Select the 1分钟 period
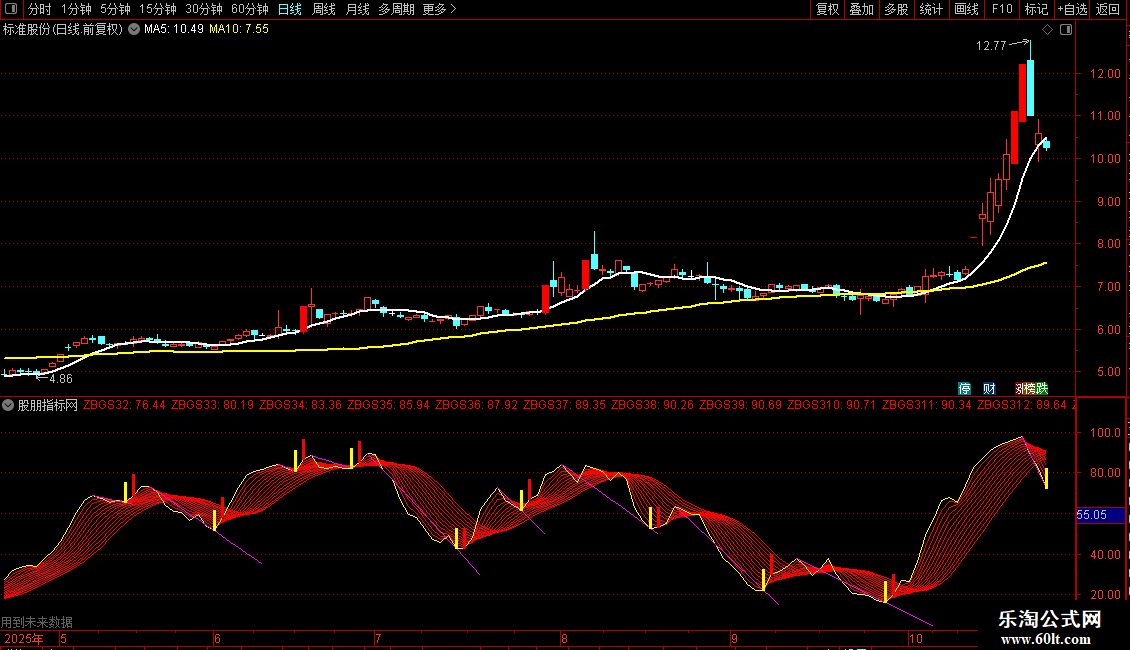1130x650 pixels. click(x=76, y=9)
